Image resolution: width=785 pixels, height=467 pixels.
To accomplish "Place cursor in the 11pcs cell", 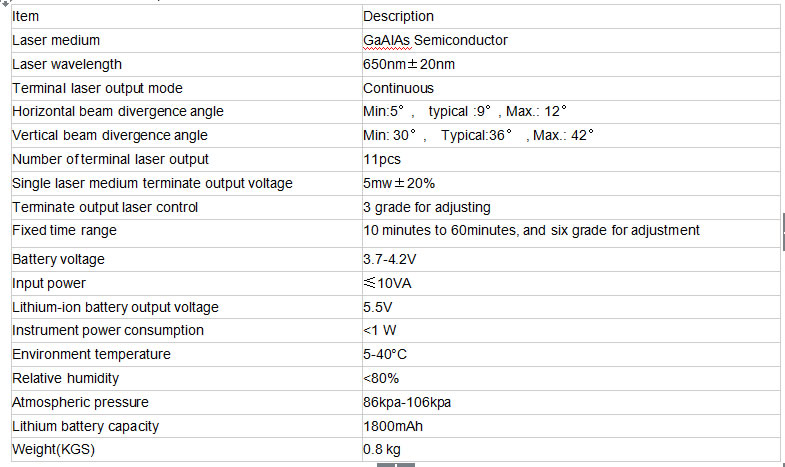I will 571,160.
